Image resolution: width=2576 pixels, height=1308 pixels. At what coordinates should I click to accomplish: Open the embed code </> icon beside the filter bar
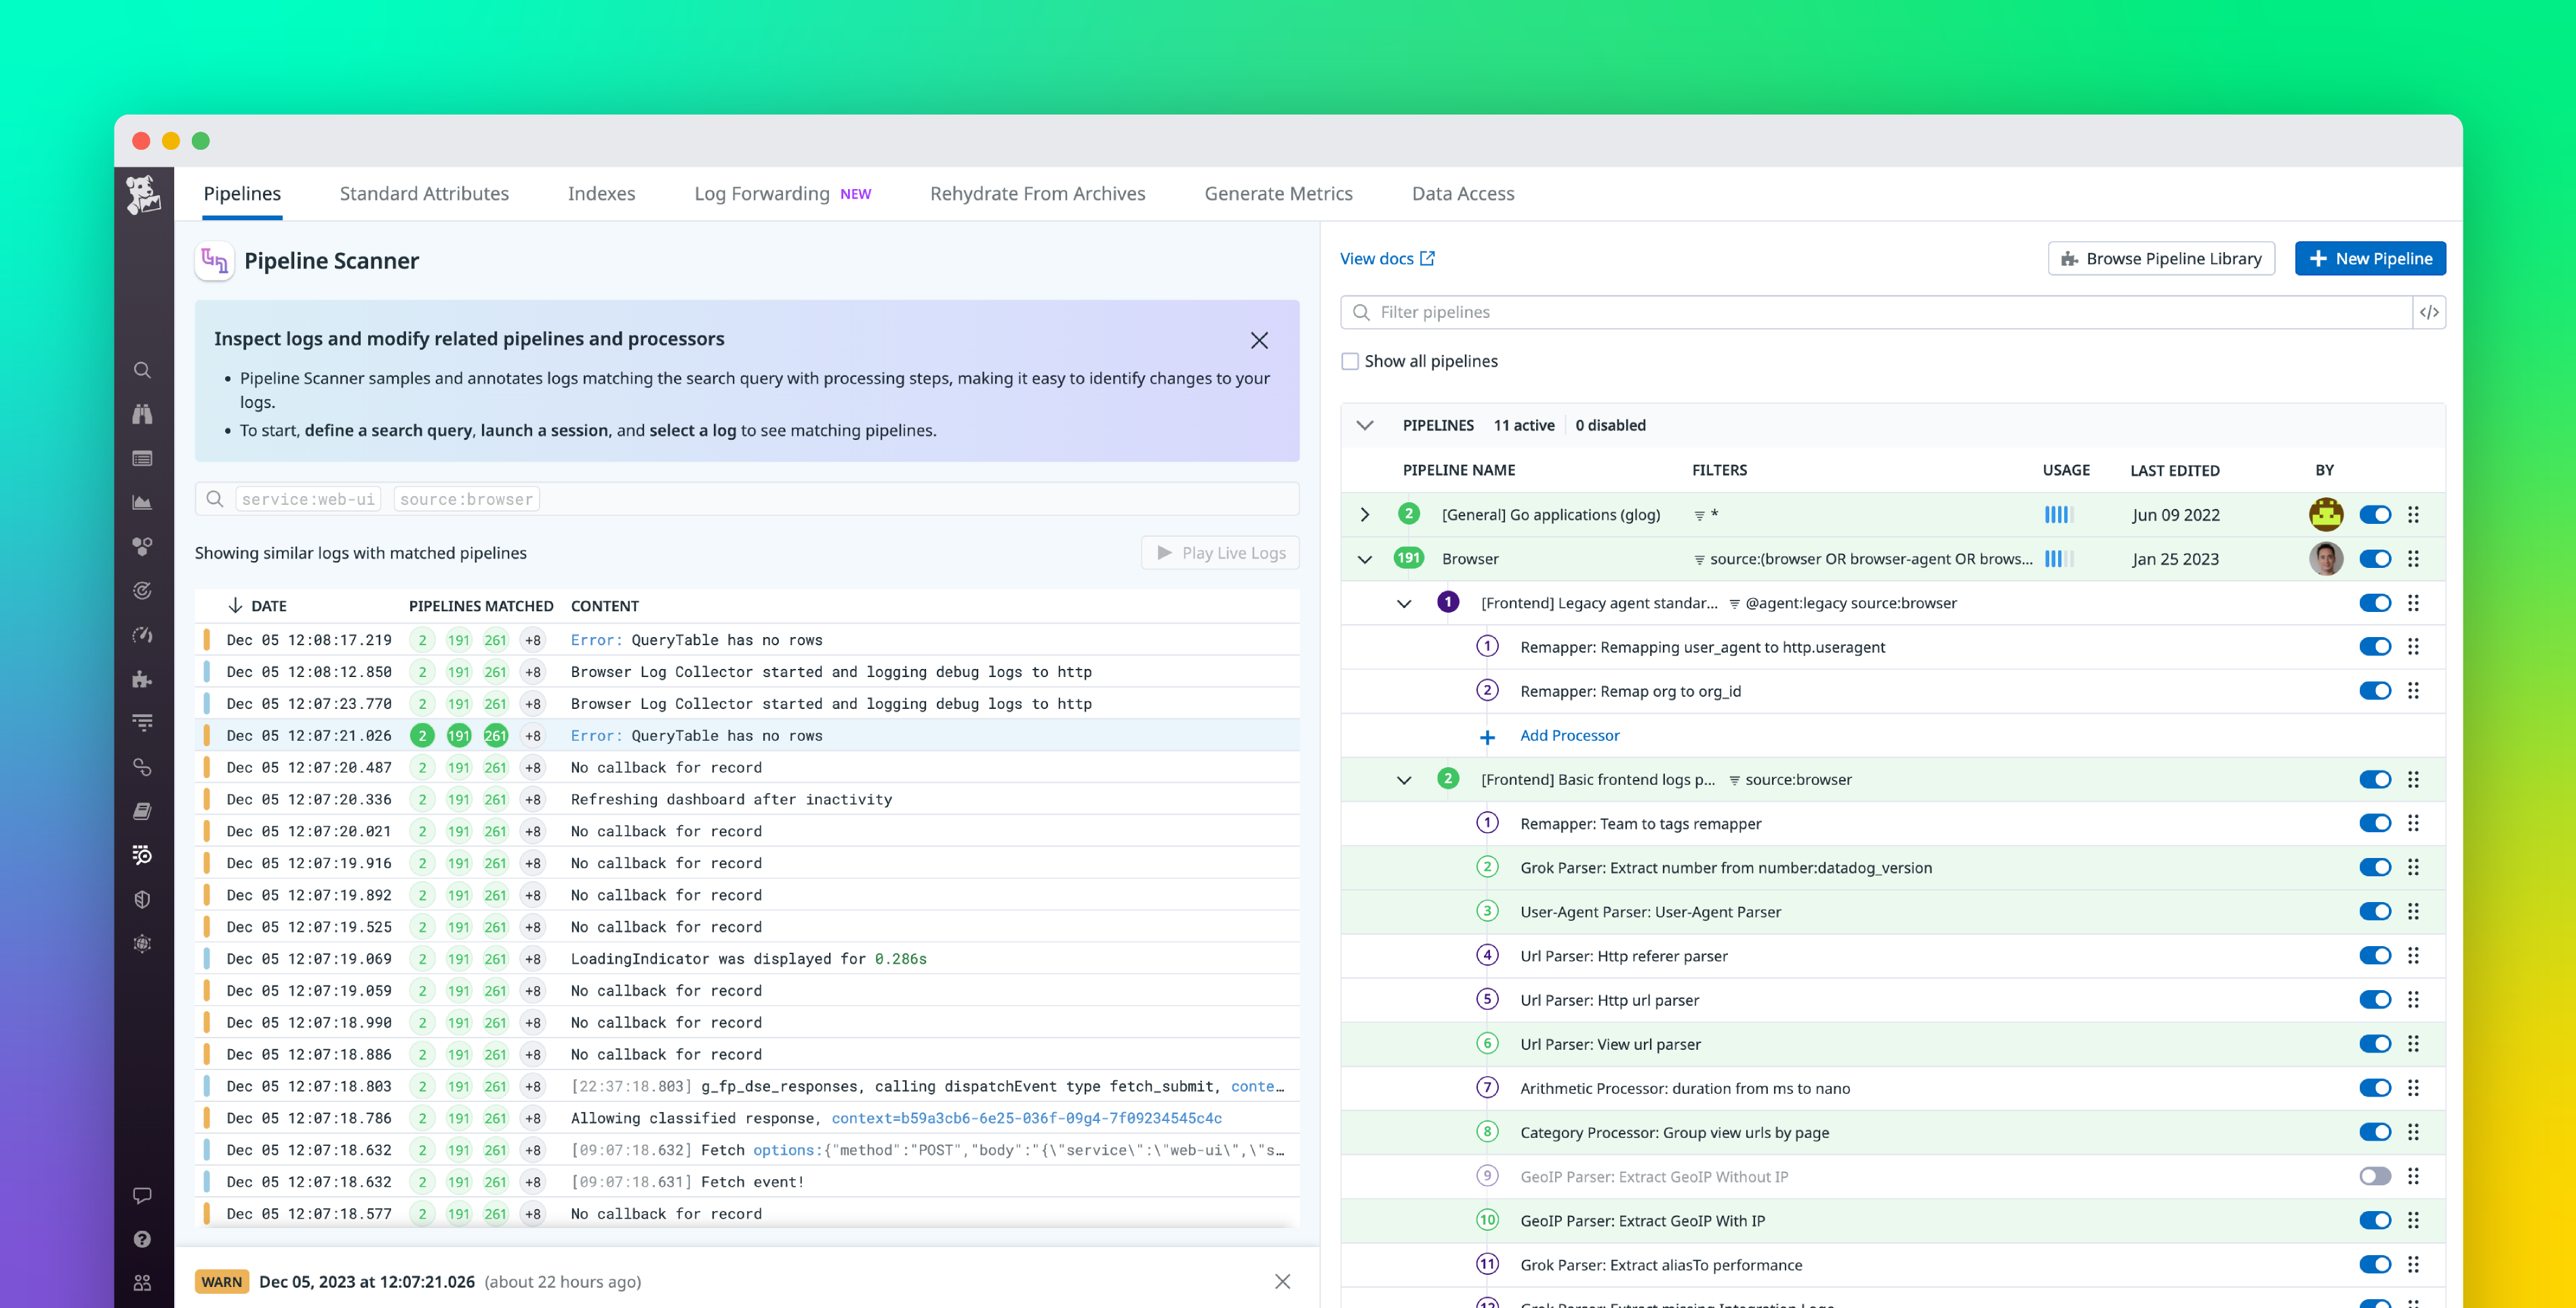click(2431, 311)
